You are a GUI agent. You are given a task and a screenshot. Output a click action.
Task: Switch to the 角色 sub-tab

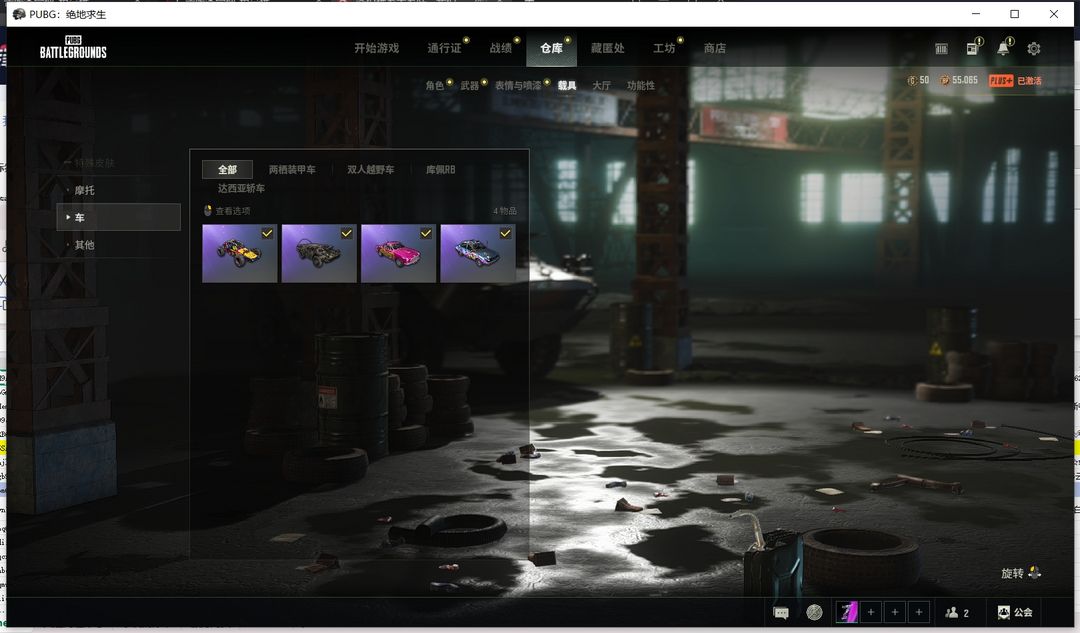435,85
